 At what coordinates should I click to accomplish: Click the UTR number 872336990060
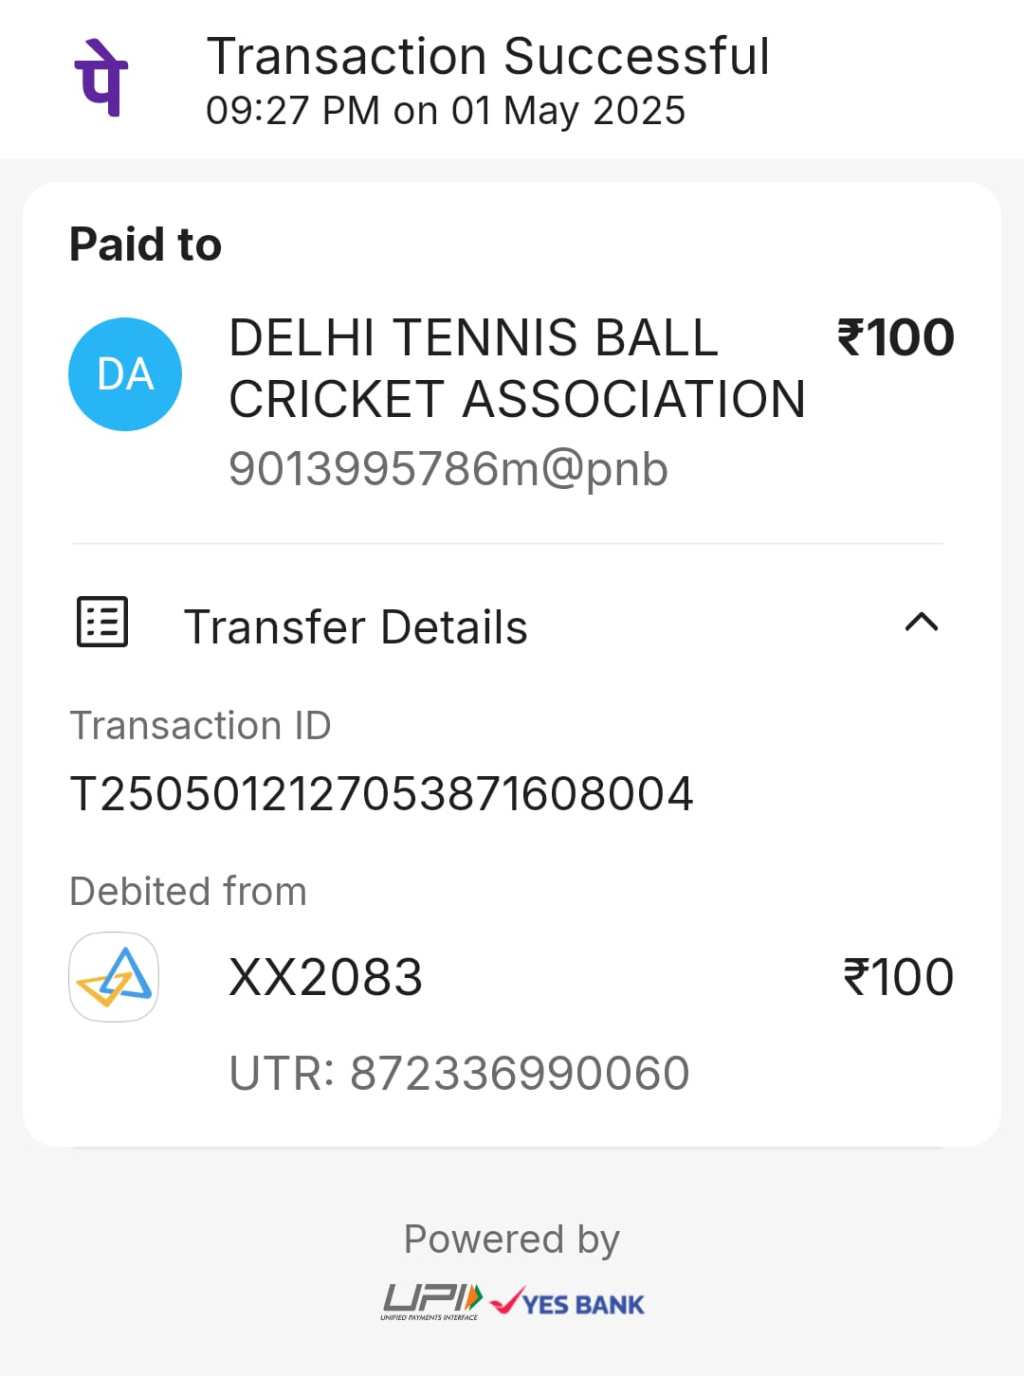[459, 1073]
